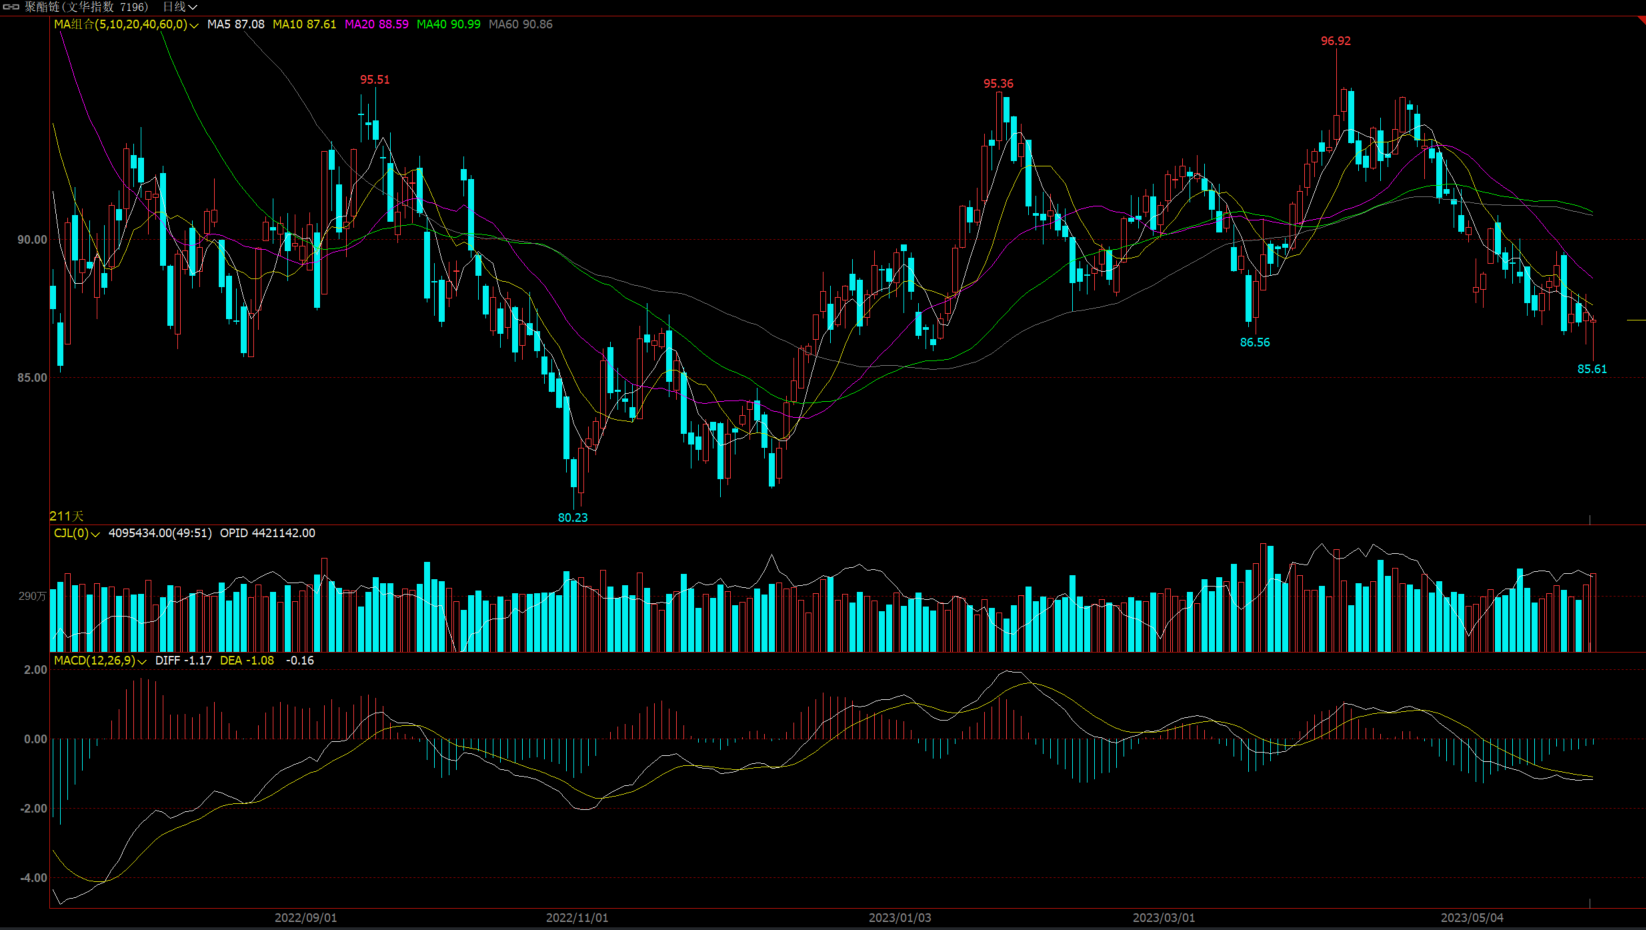Expand the MA组合(5,10,20,40,60,0) indicator dropdown
Screen dimensions: 1646x930
click(x=126, y=24)
